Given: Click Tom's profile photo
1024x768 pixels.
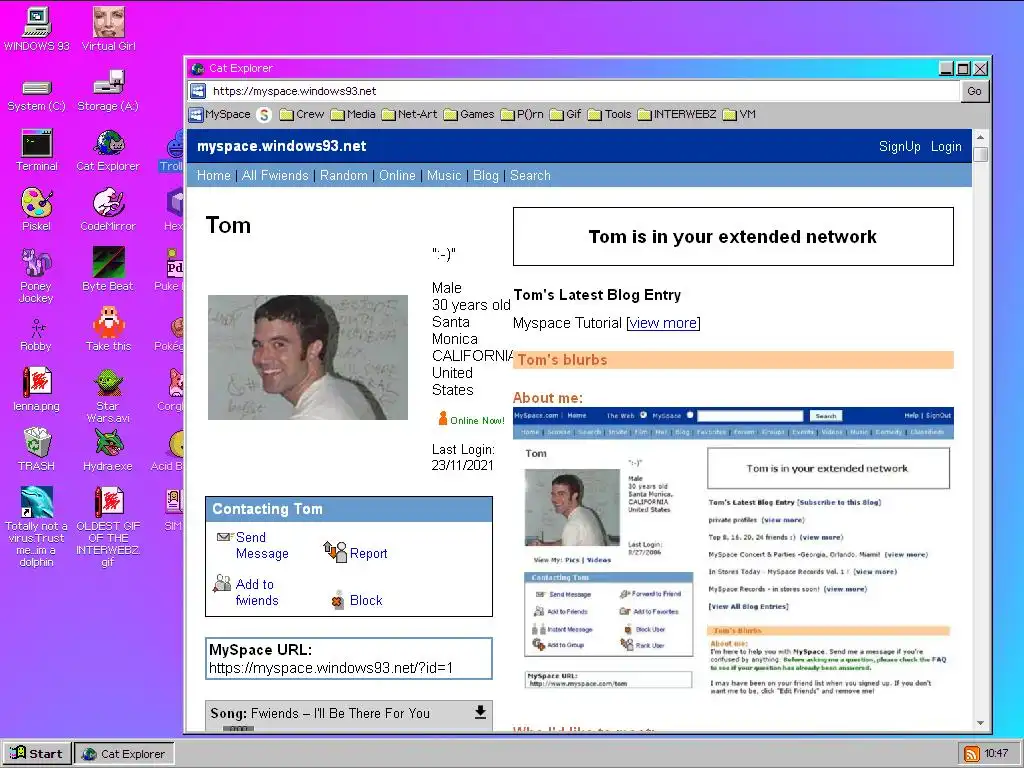Looking at the screenshot, I should [x=308, y=357].
